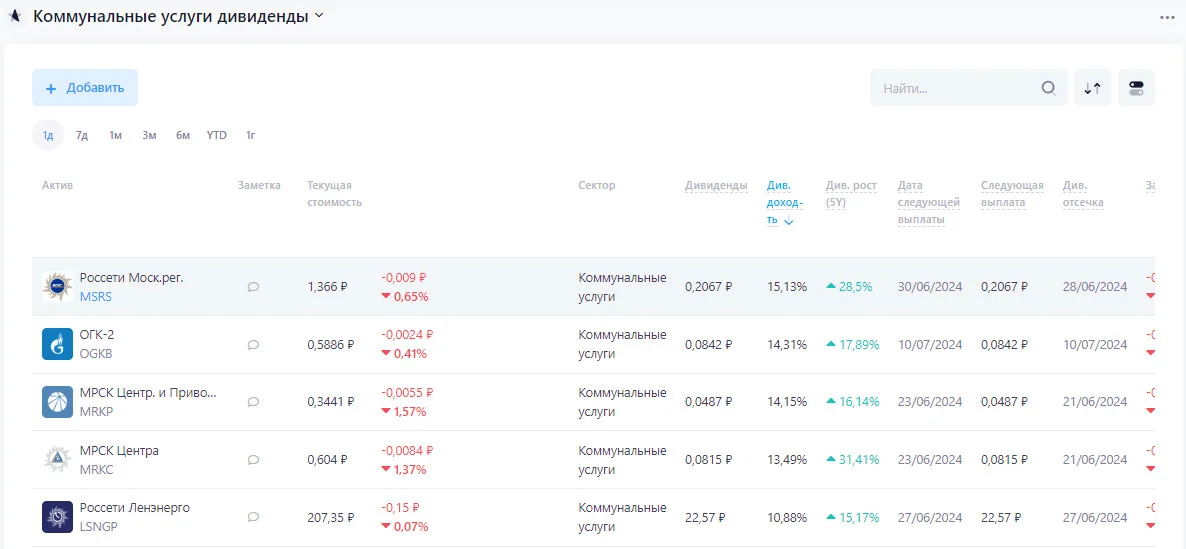Click the 30/06/2024 next payment date
Viewport: 1186px width, 549px height.
pos(930,287)
